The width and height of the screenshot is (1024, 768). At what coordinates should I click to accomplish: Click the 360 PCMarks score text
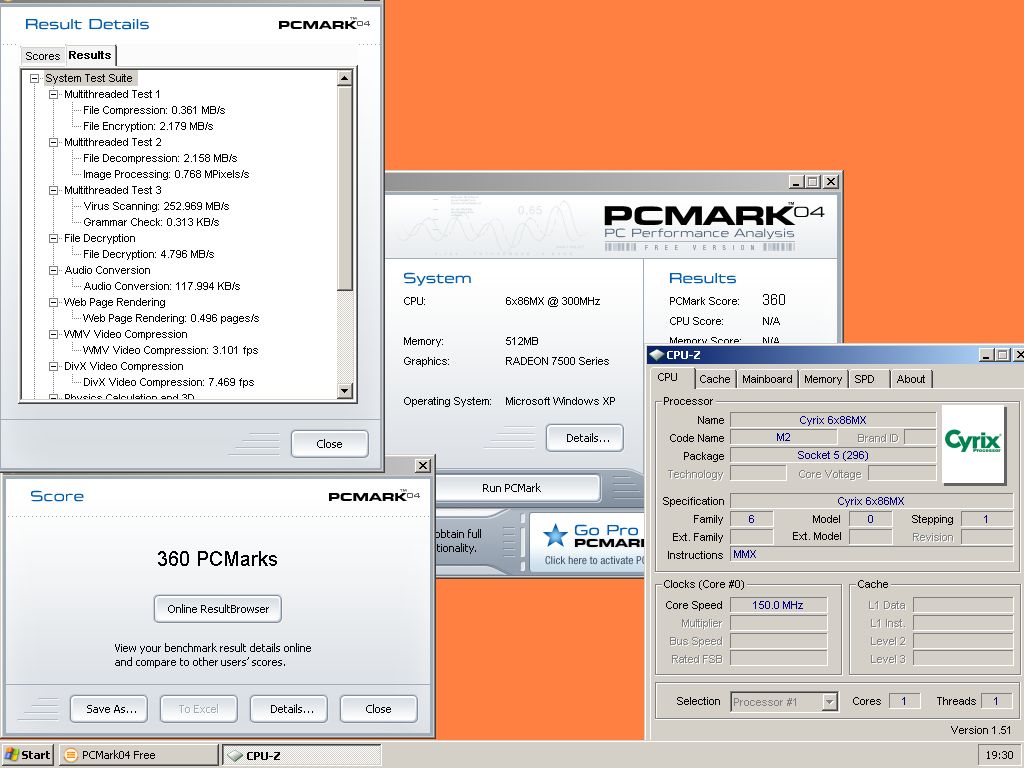[217, 559]
